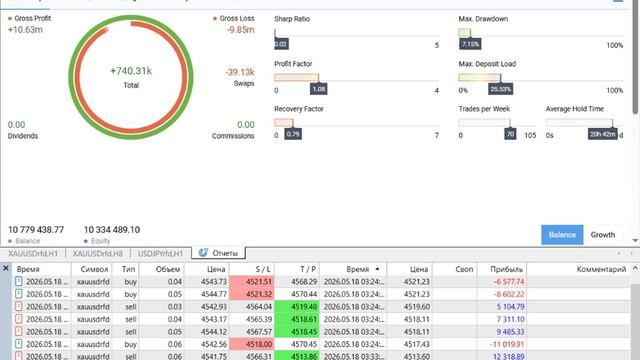Open the USDJPYrfd,H1 chart tab
The height and width of the screenshot is (360, 640).
[160, 253]
